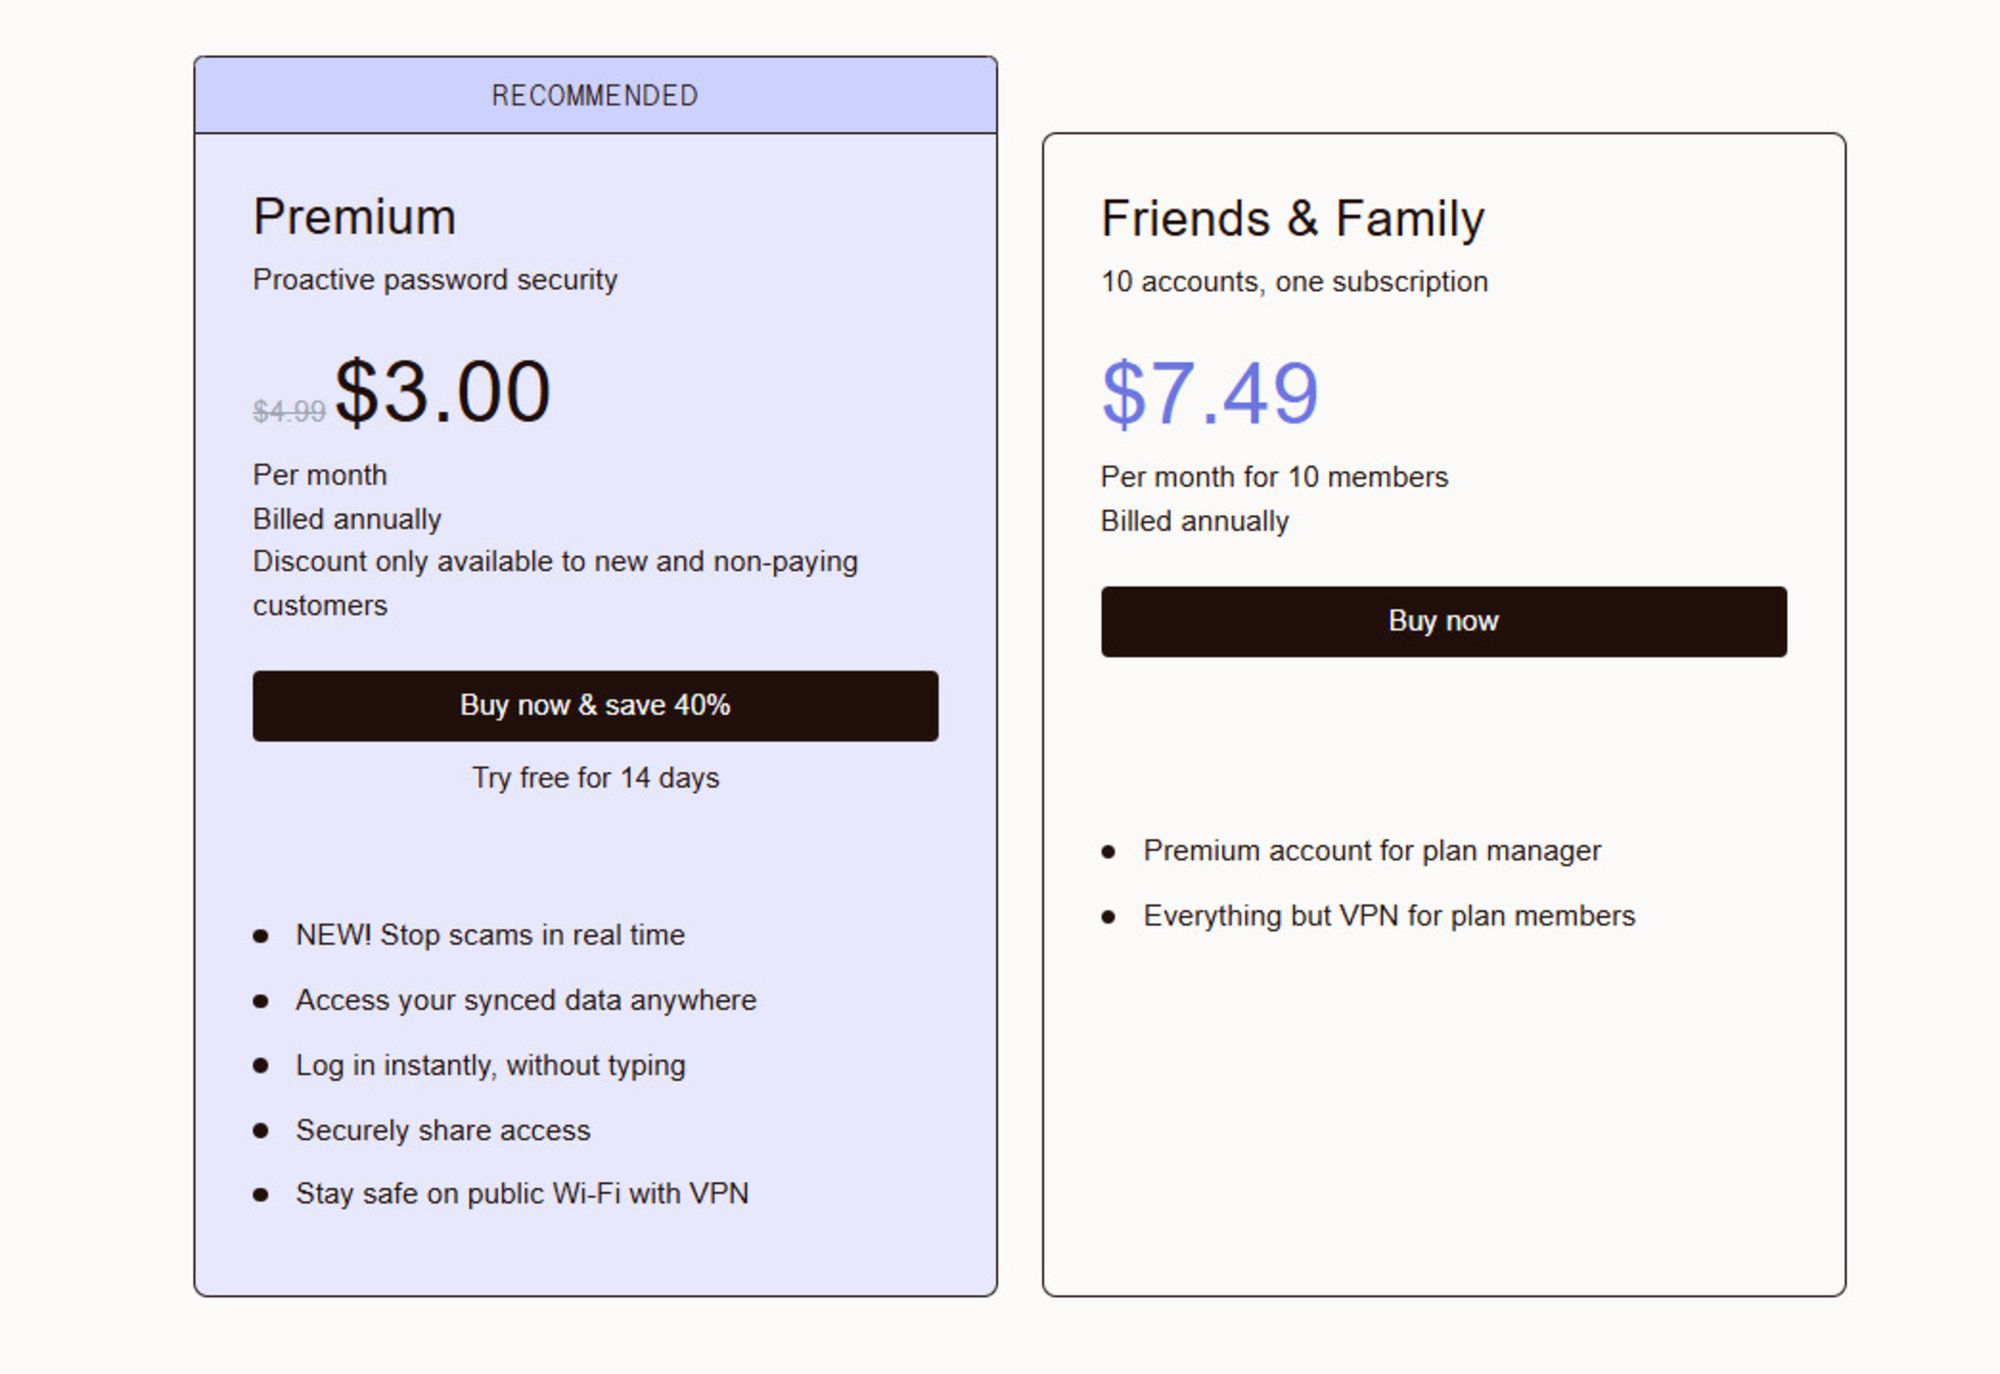Open the Try free for 14 days link
2000x1374 pixels.
pos(595,778)
